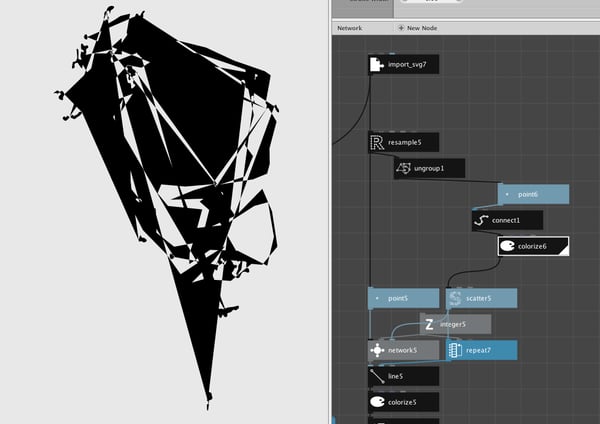Select the network5 node
This screenshot has width=600, height=424.
pos(404,350)
